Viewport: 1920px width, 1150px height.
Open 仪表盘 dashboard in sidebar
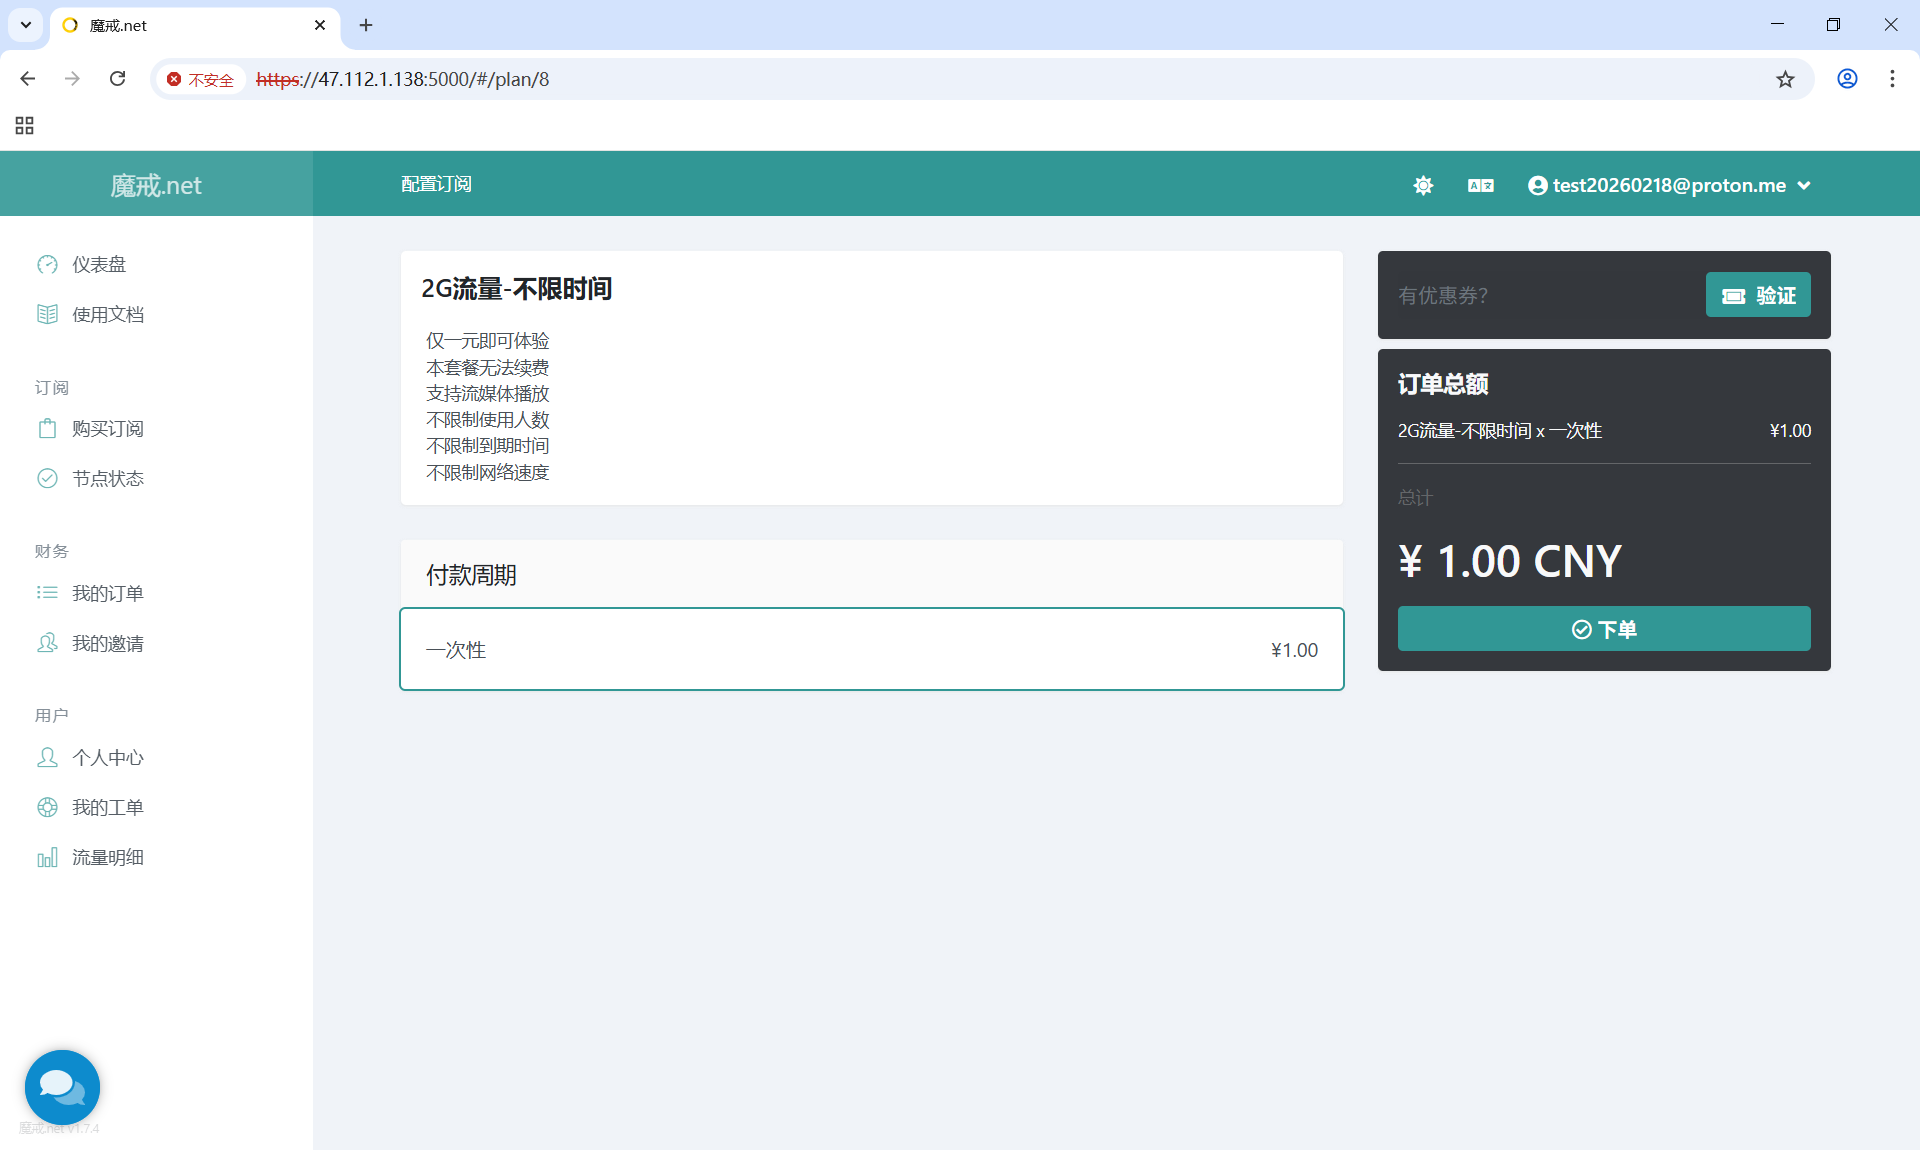(98, 264)
